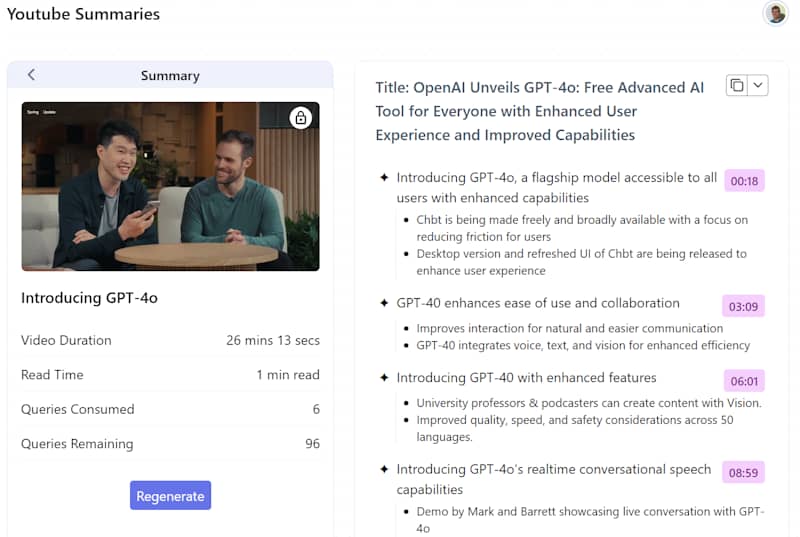Open the Introducing GPT-4o video thumbnail
The image size is (800, 537).
click(x=170, y=186)
